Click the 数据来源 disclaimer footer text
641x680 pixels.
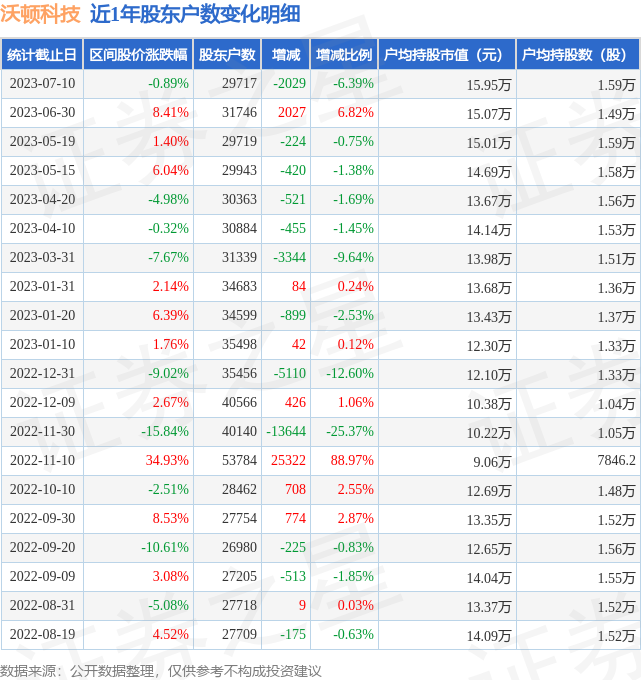click(x=161, y=670)
